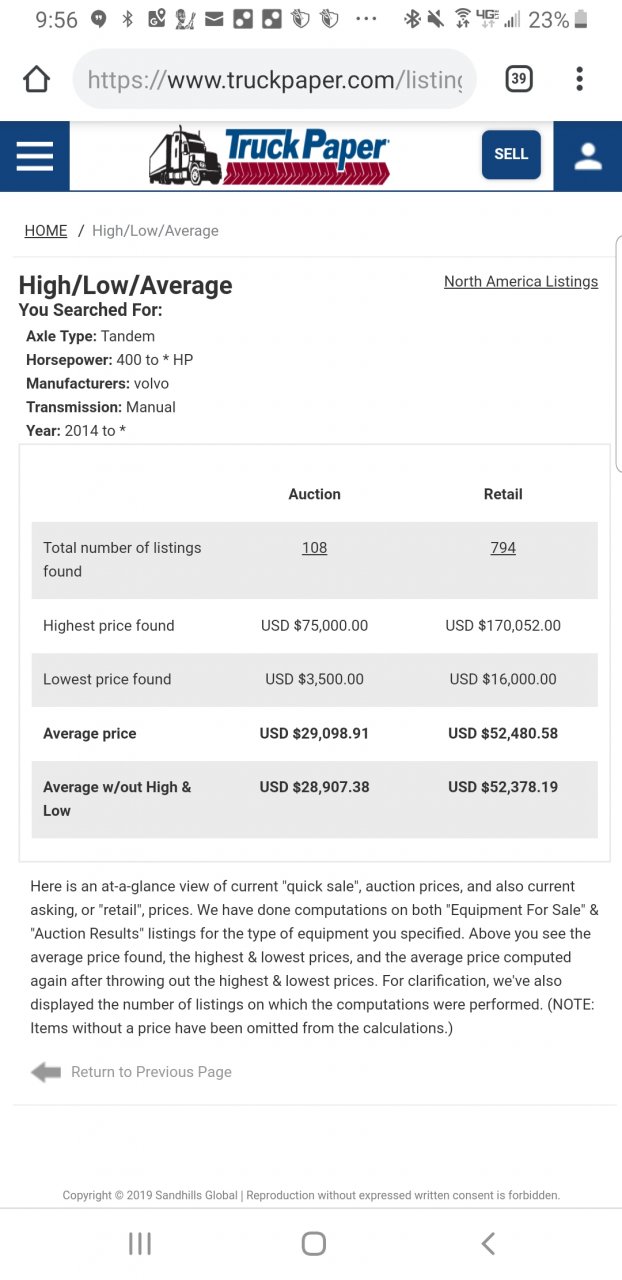The height and width of the screenshot is (1280, 622).
Task: View the 108 auction listings
Action: pos(314,548)
